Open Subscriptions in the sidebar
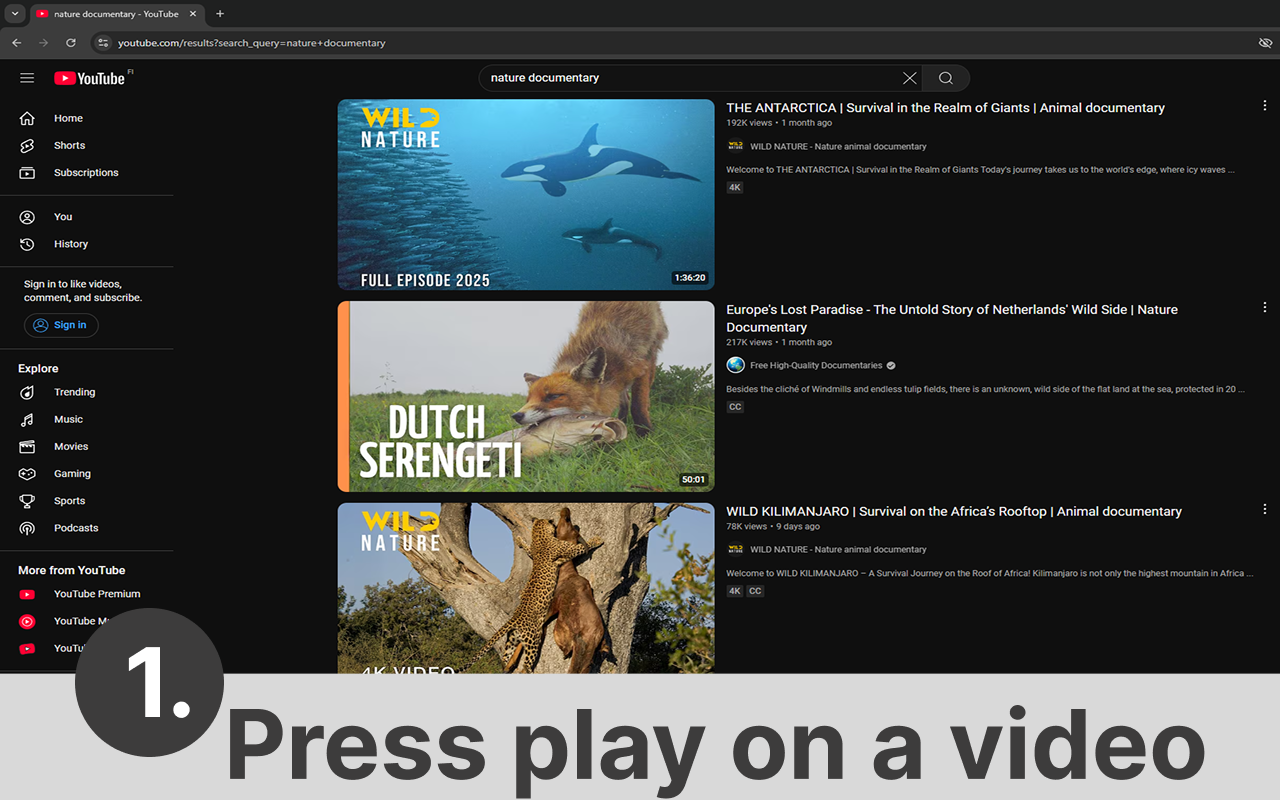Viewport: 1280px width, 800px height. click(86, 173)
